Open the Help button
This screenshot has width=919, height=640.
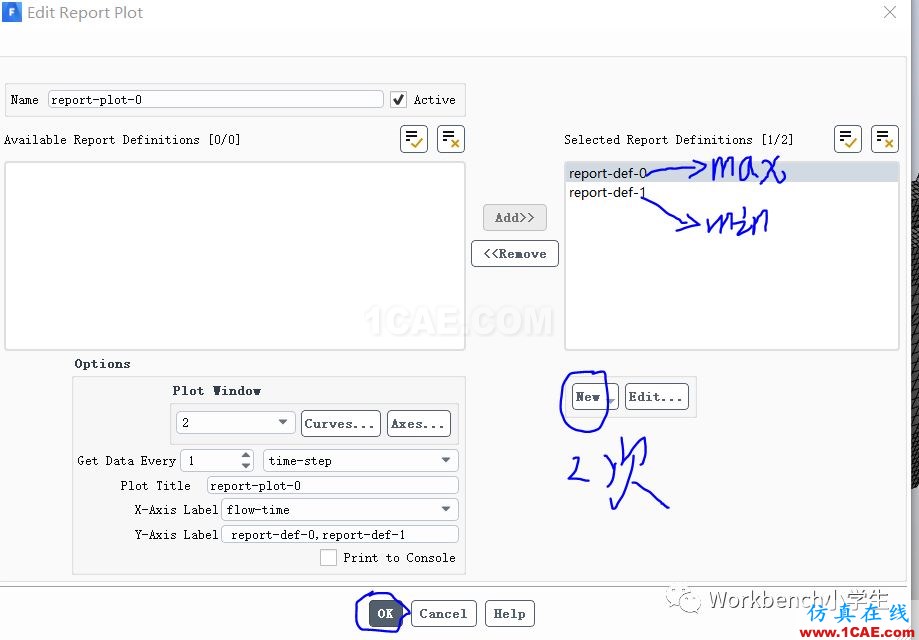509,614
